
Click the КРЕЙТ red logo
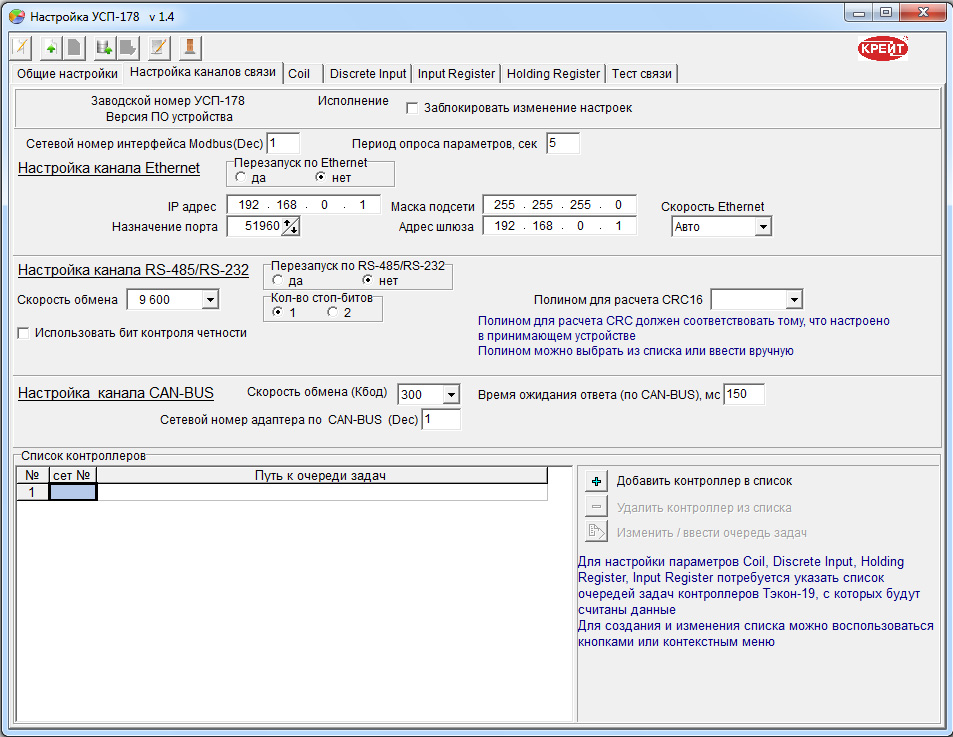(x=883, y=48)
